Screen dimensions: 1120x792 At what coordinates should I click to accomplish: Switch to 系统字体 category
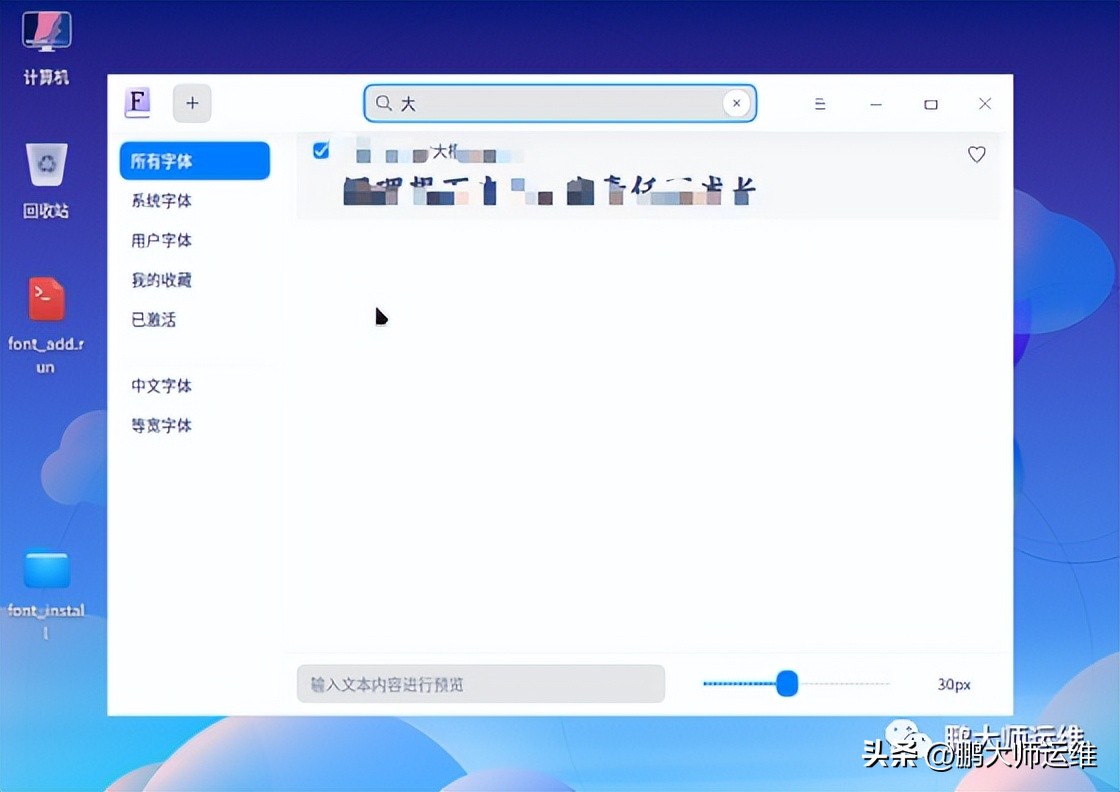pyautogui.click(x=160, y=200)
